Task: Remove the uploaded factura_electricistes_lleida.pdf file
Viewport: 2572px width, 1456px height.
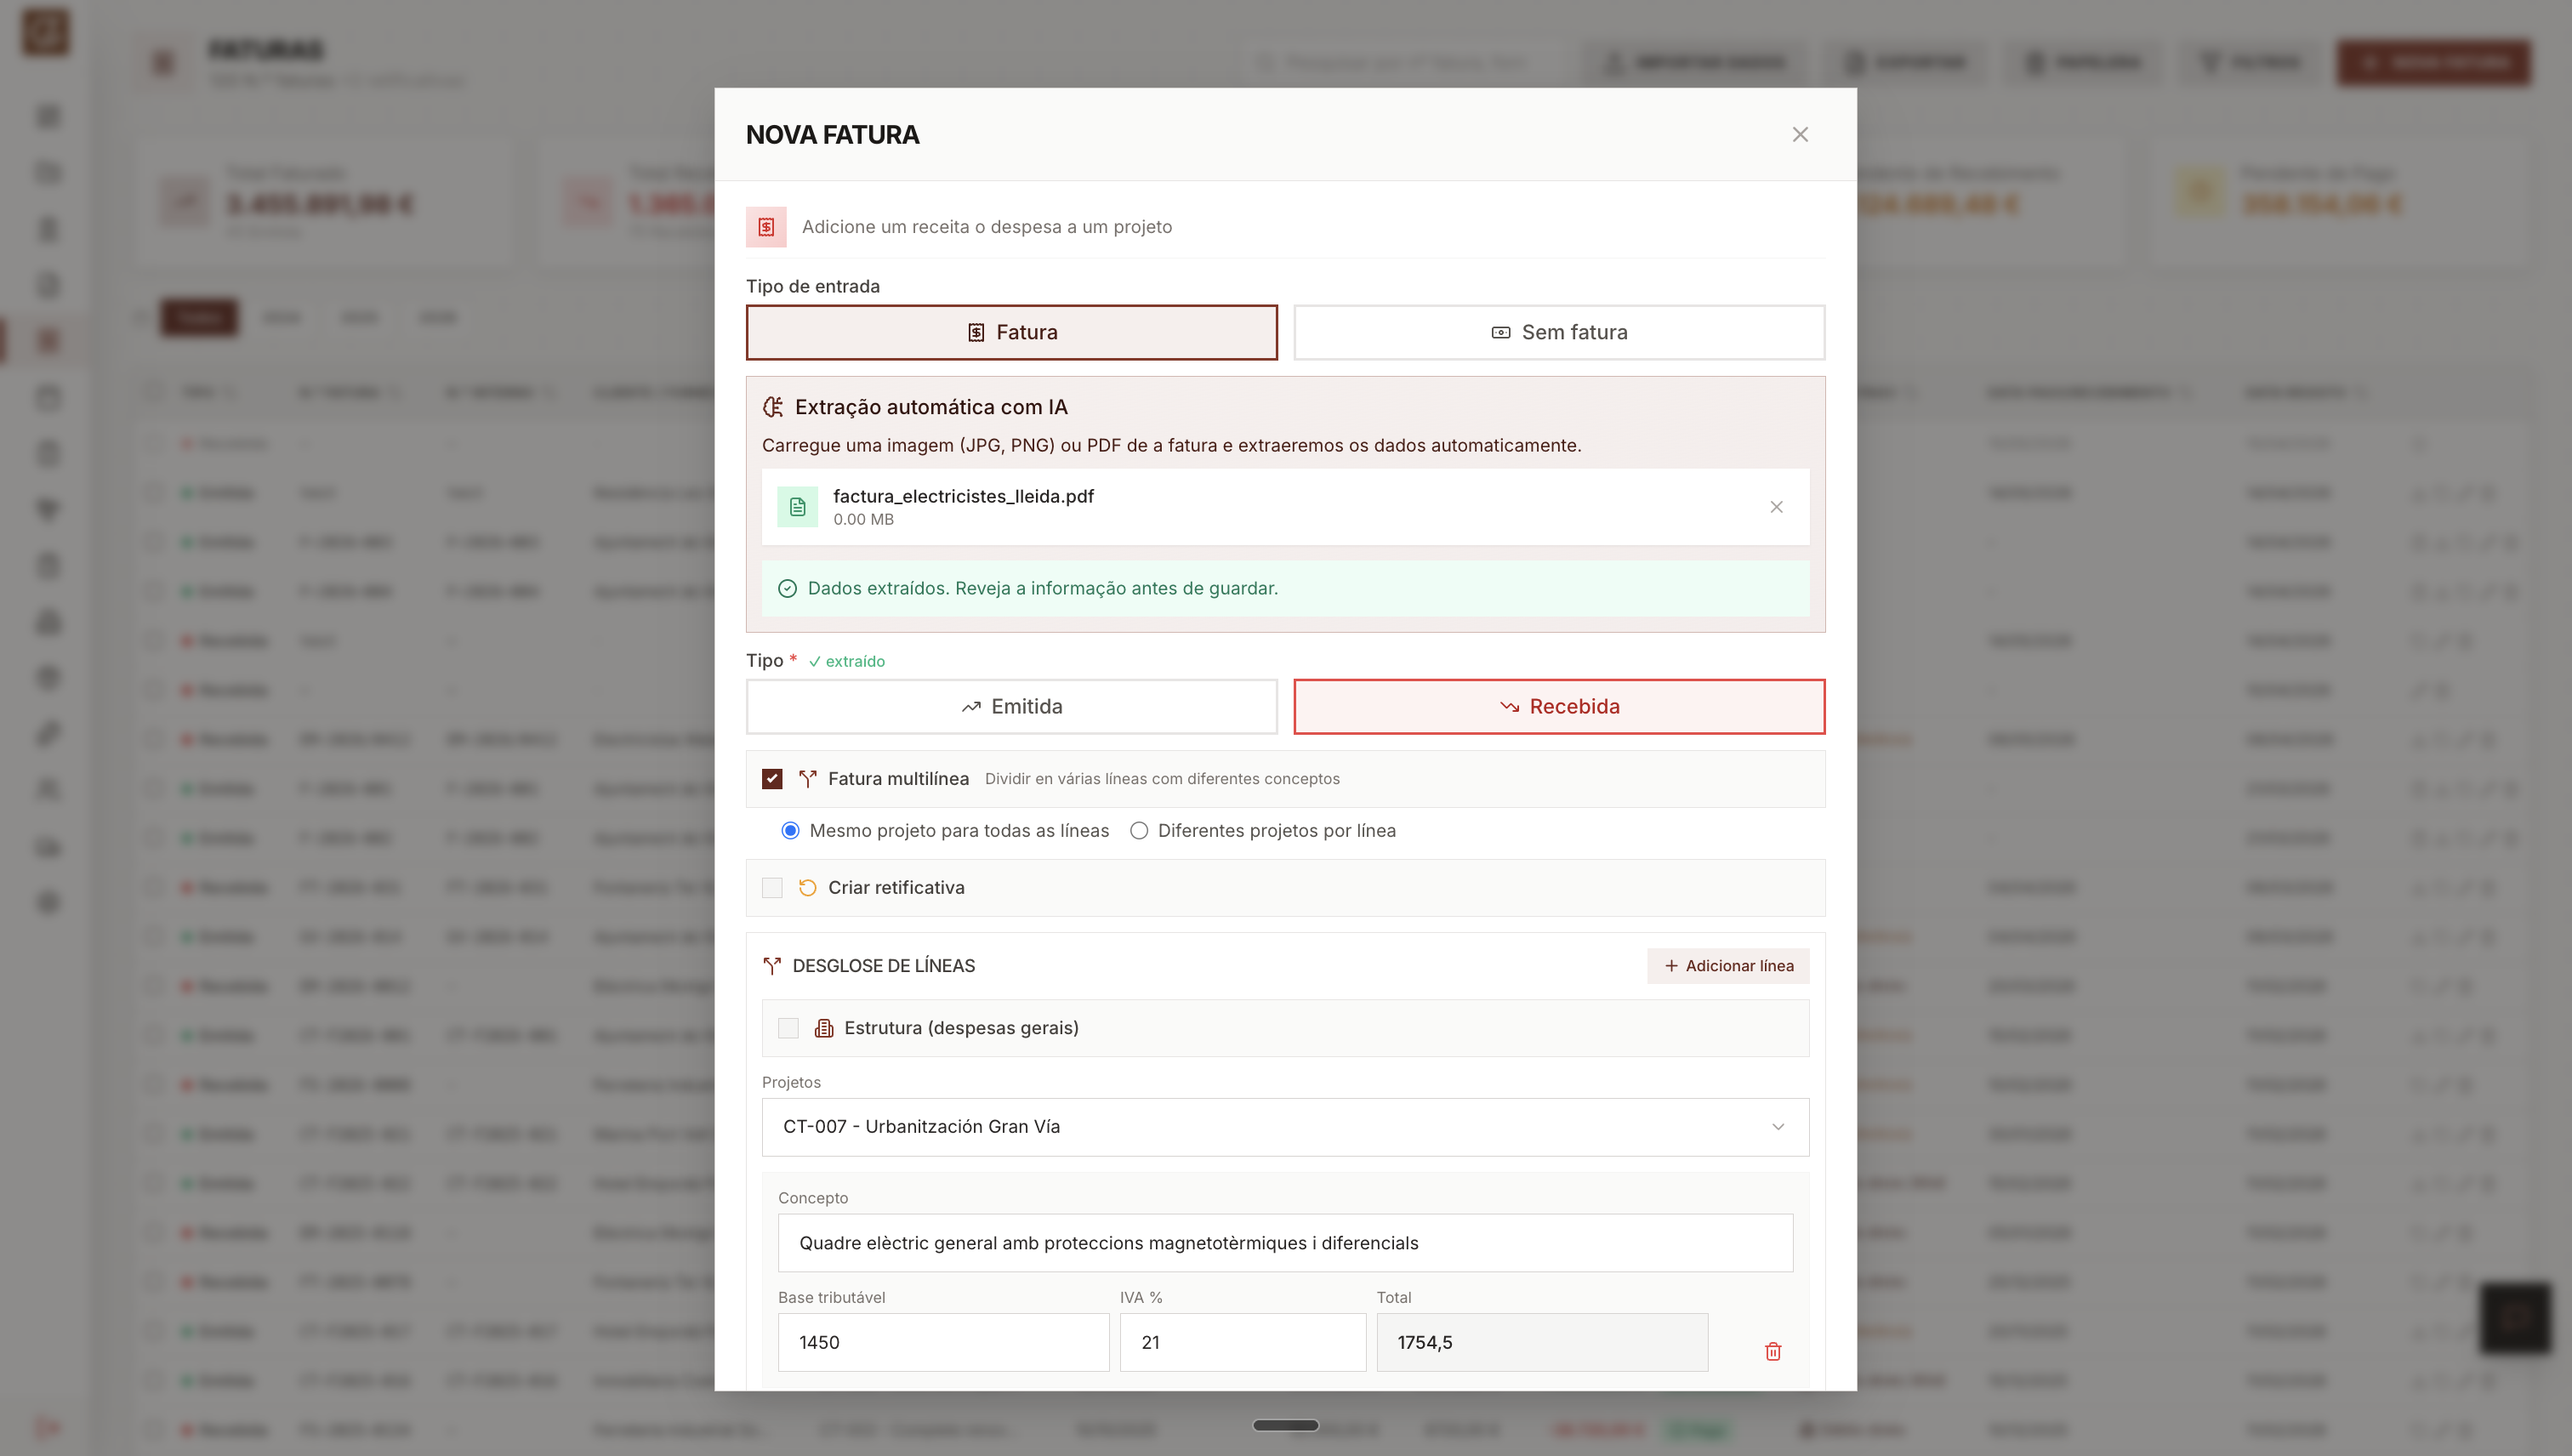Action: point(1776,507)
